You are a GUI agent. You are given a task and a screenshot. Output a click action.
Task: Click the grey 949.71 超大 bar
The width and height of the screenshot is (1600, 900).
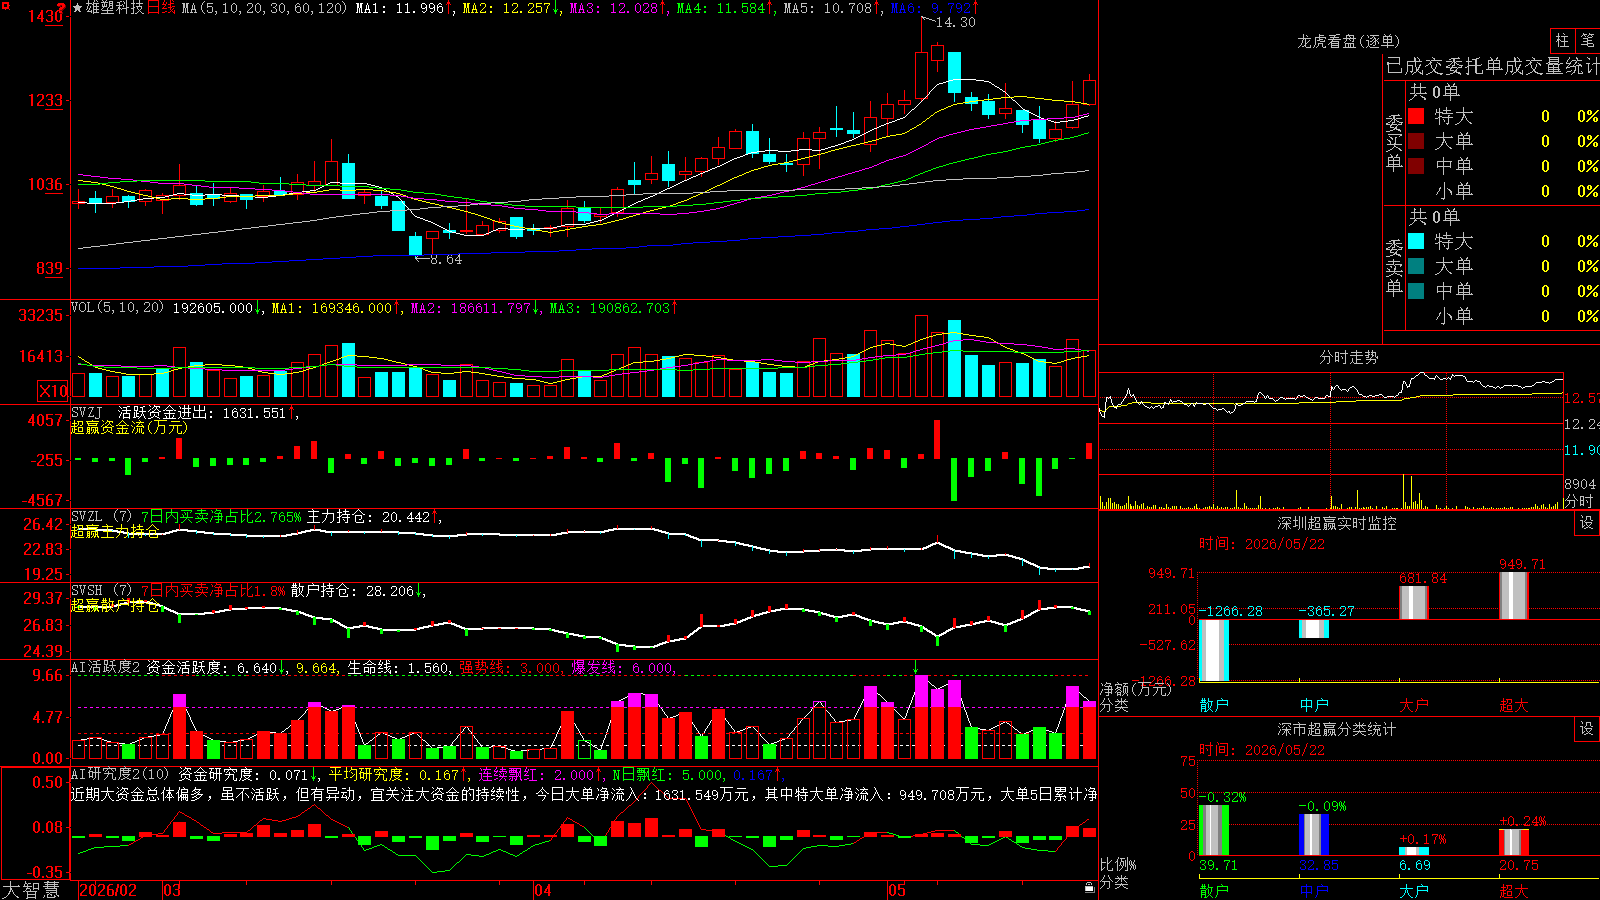point(1514,596)
